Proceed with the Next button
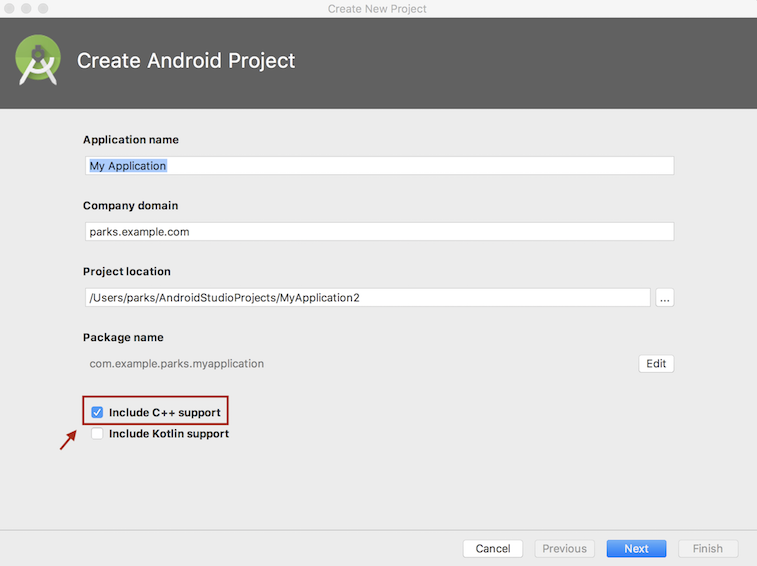 click(x=636, y=549)
